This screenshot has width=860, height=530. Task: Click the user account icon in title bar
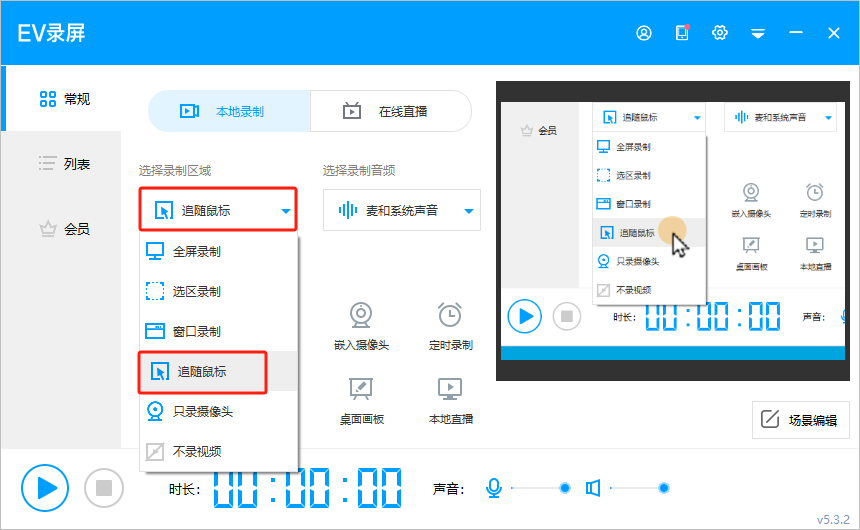coord(644,33)
